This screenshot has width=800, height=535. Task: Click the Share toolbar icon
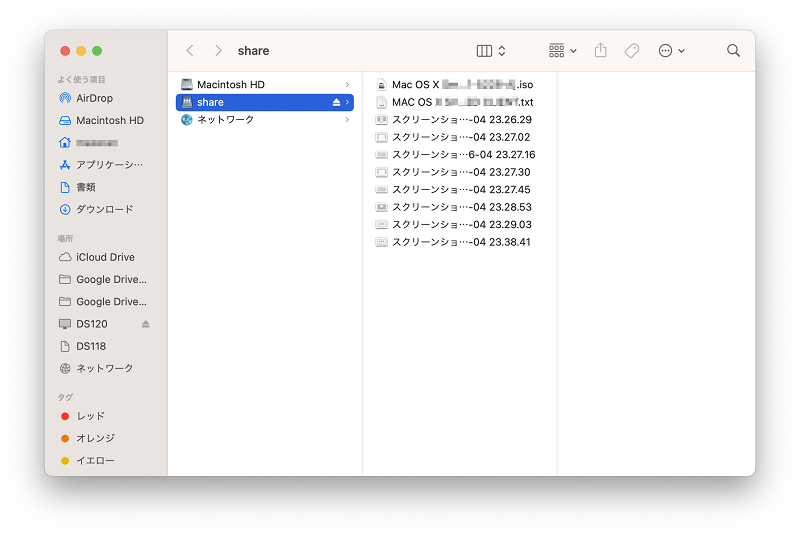[x=601, y=50]
